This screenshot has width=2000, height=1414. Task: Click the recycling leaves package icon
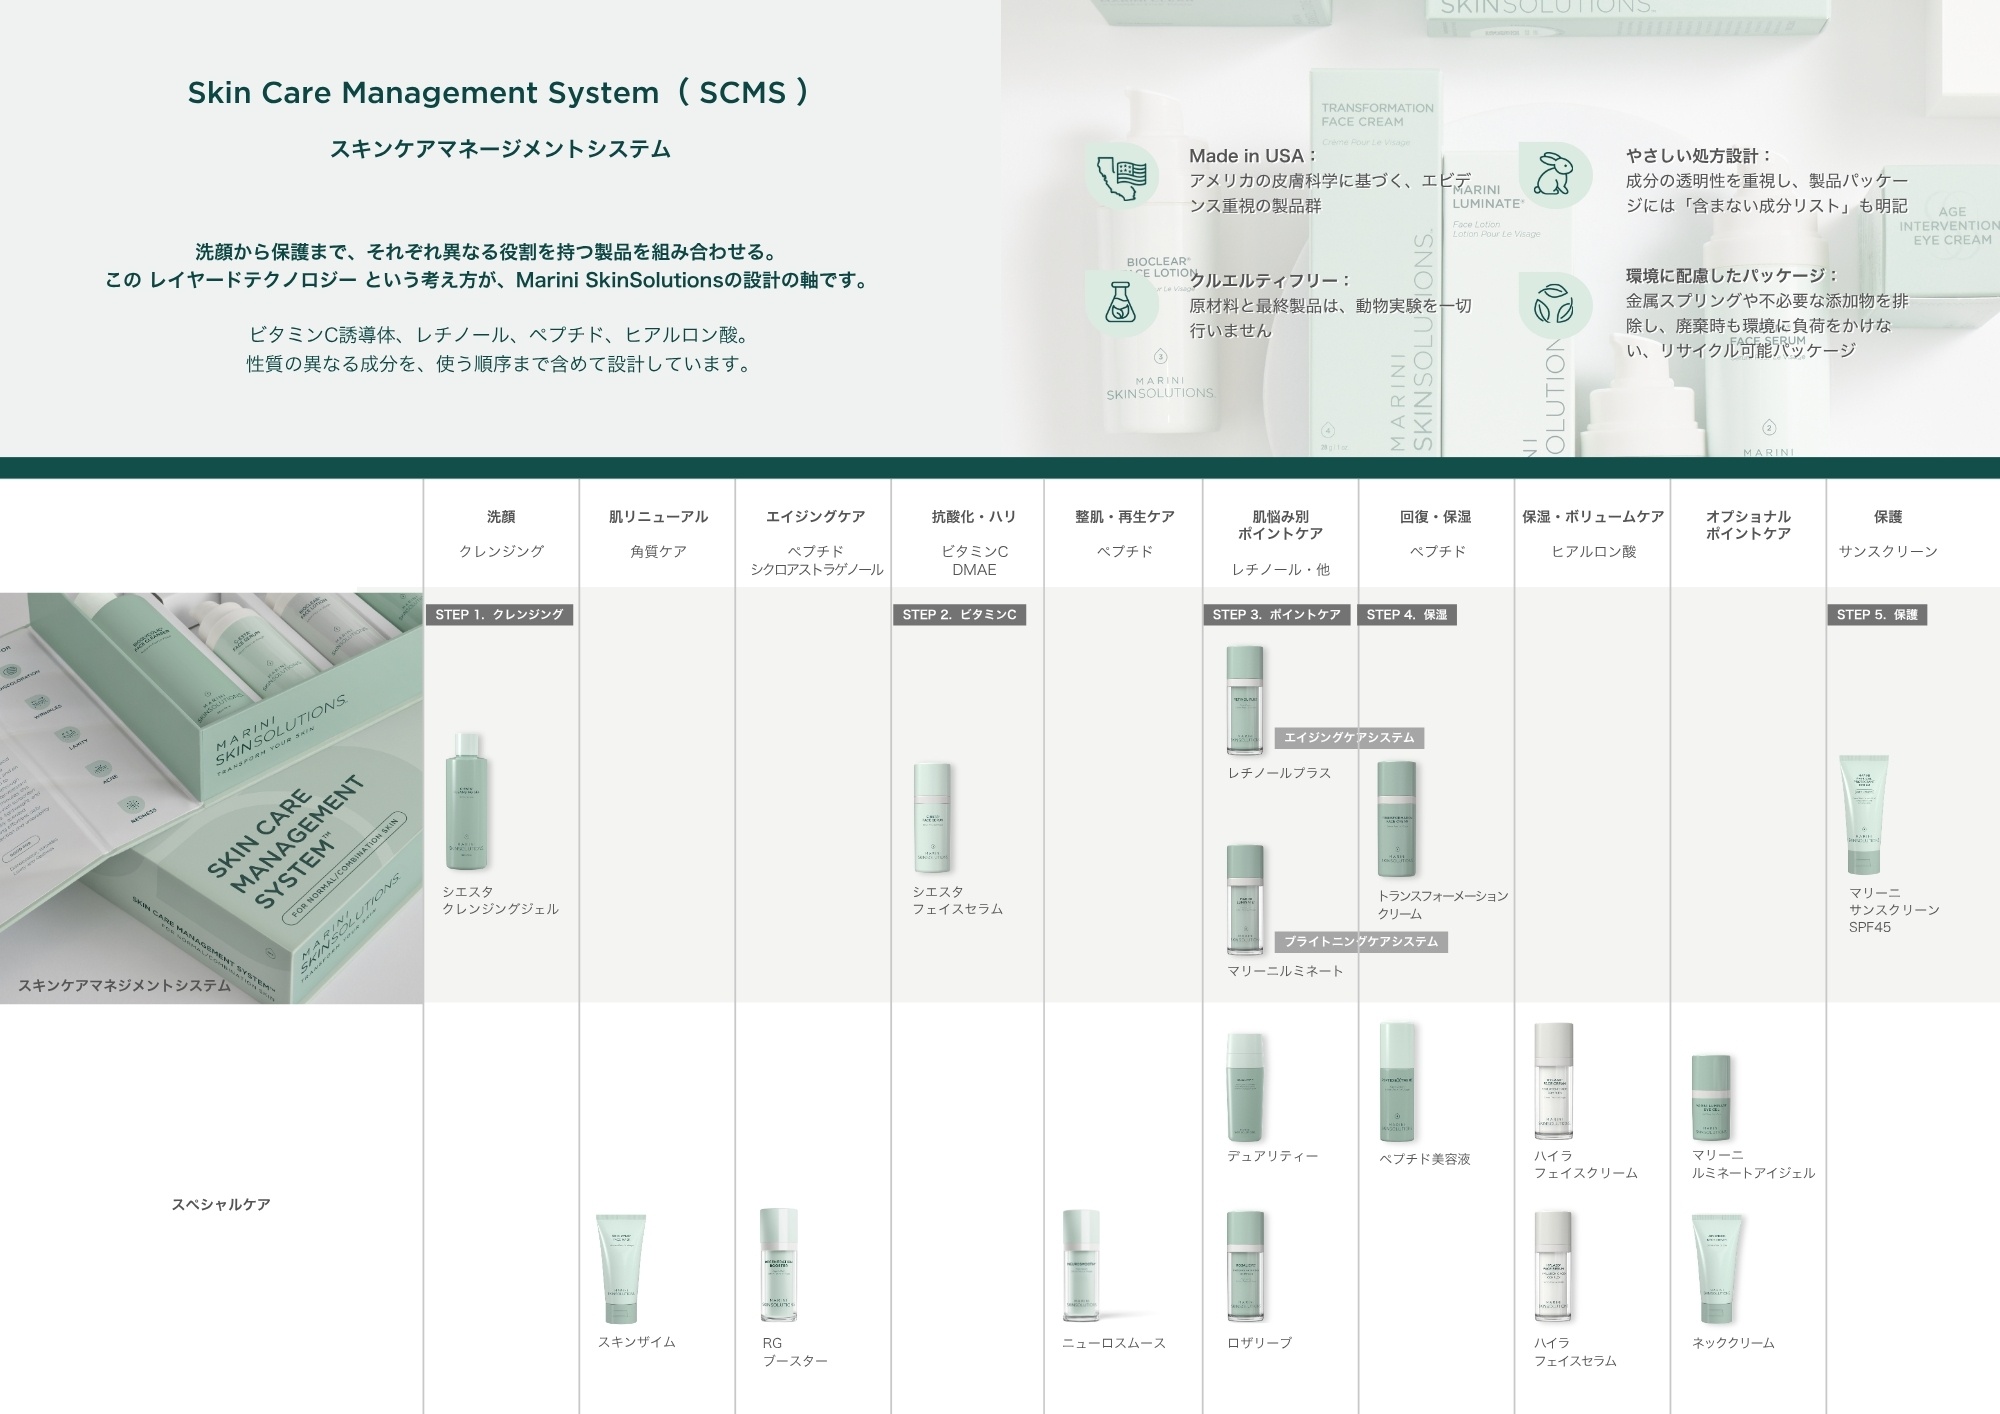[1555, 305]
